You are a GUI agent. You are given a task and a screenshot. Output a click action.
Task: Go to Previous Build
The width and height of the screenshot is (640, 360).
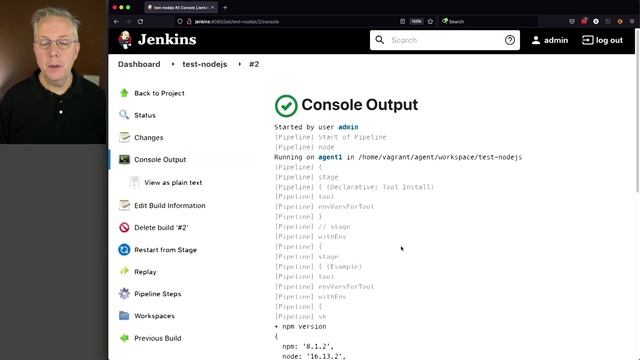click(158, 338)
